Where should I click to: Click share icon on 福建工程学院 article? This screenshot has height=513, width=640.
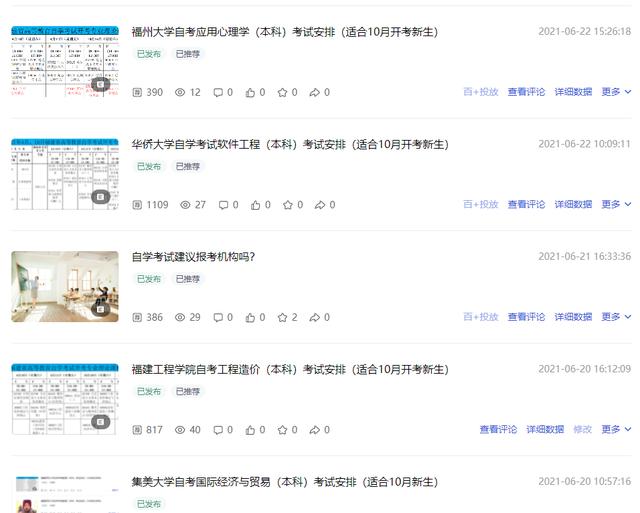pos(315,430)
